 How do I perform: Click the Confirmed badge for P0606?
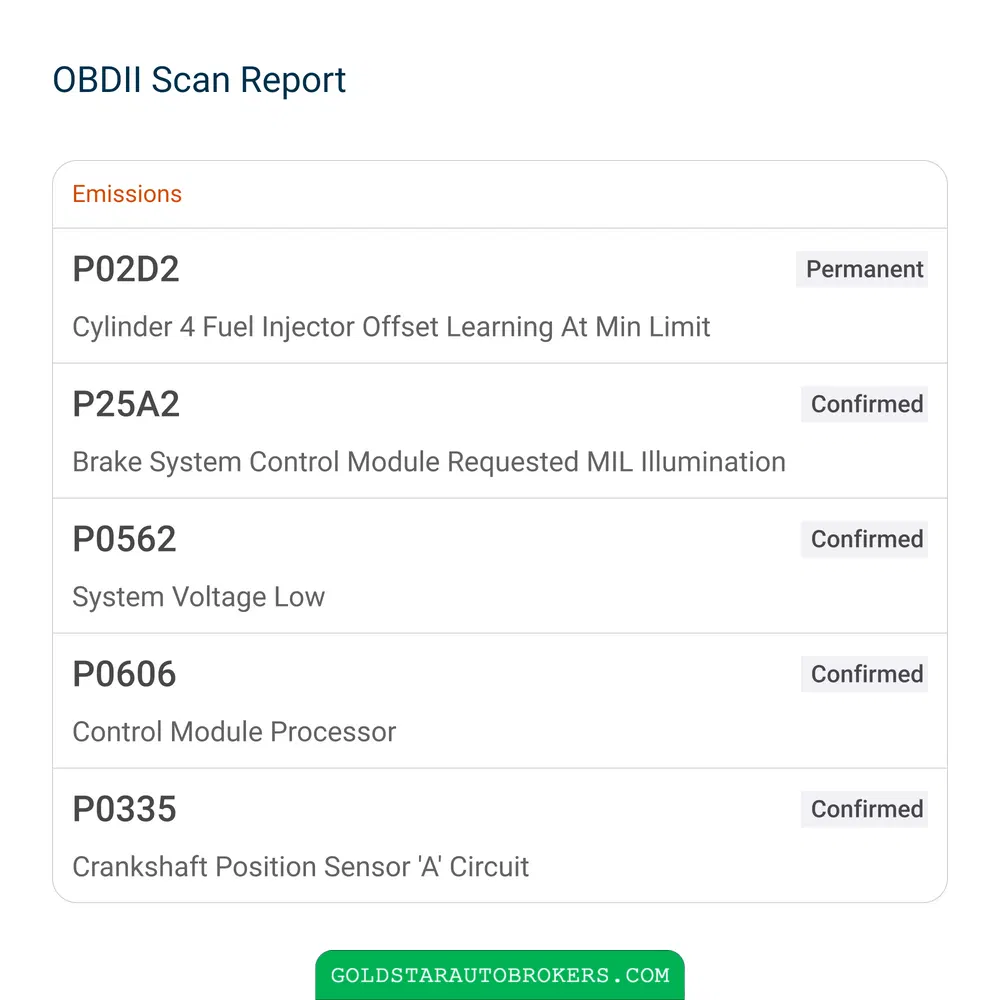pos(864,674)
